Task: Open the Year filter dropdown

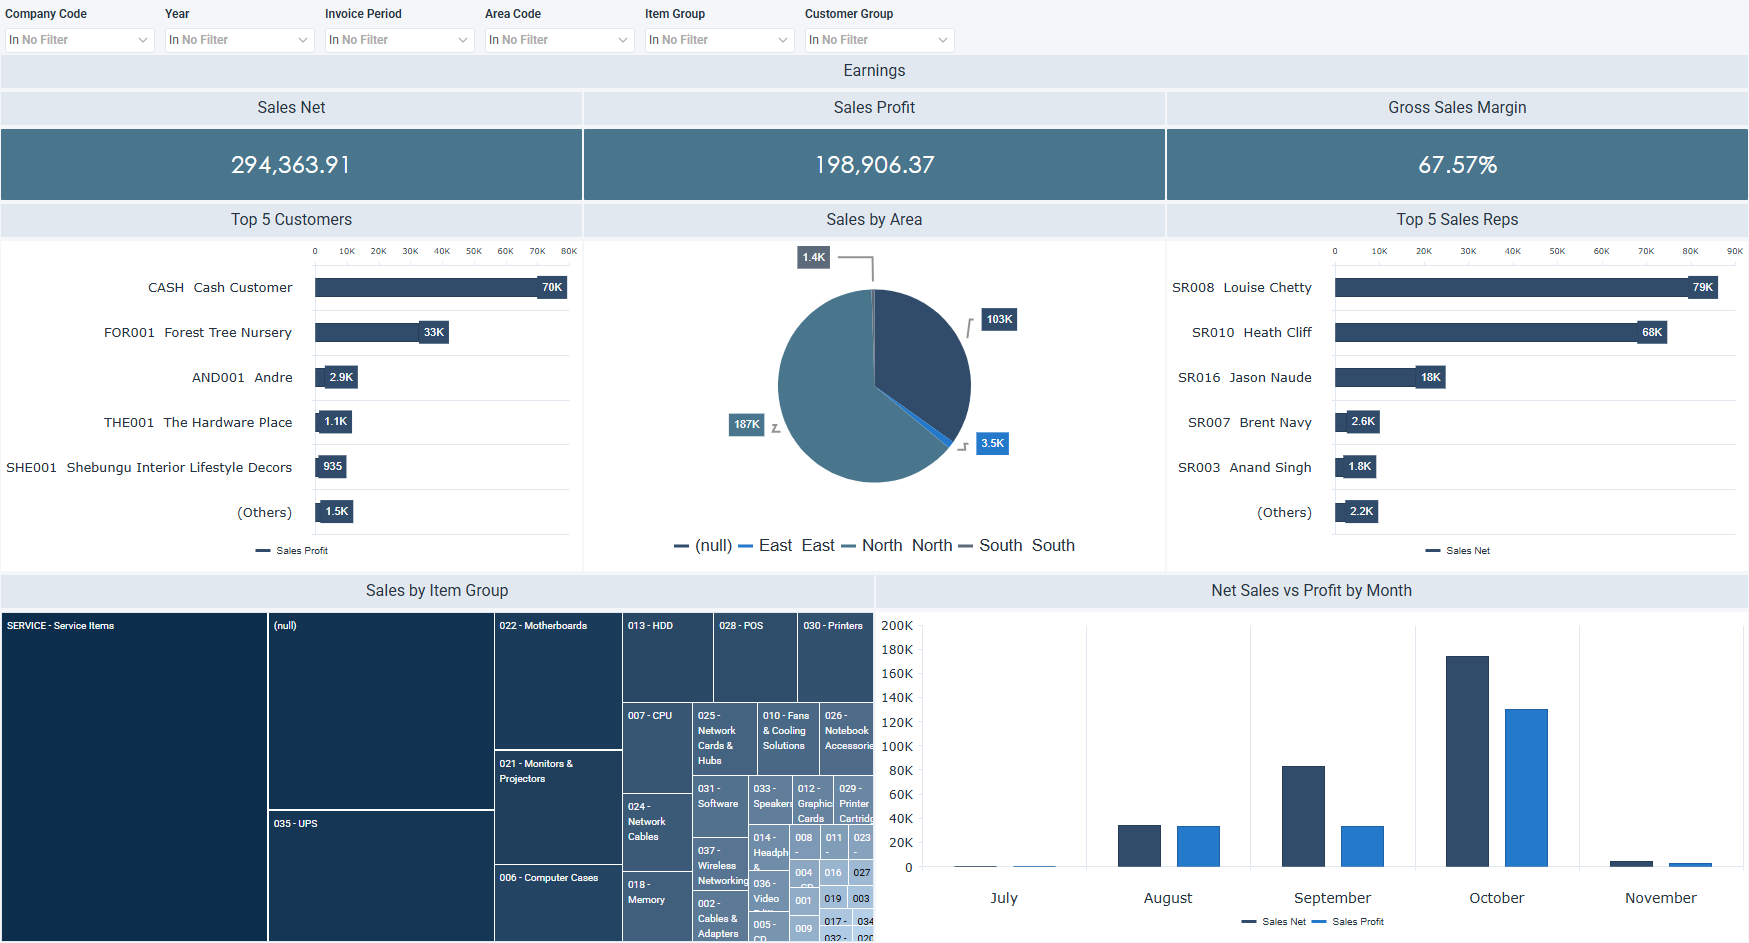Action: coord(239,40)
